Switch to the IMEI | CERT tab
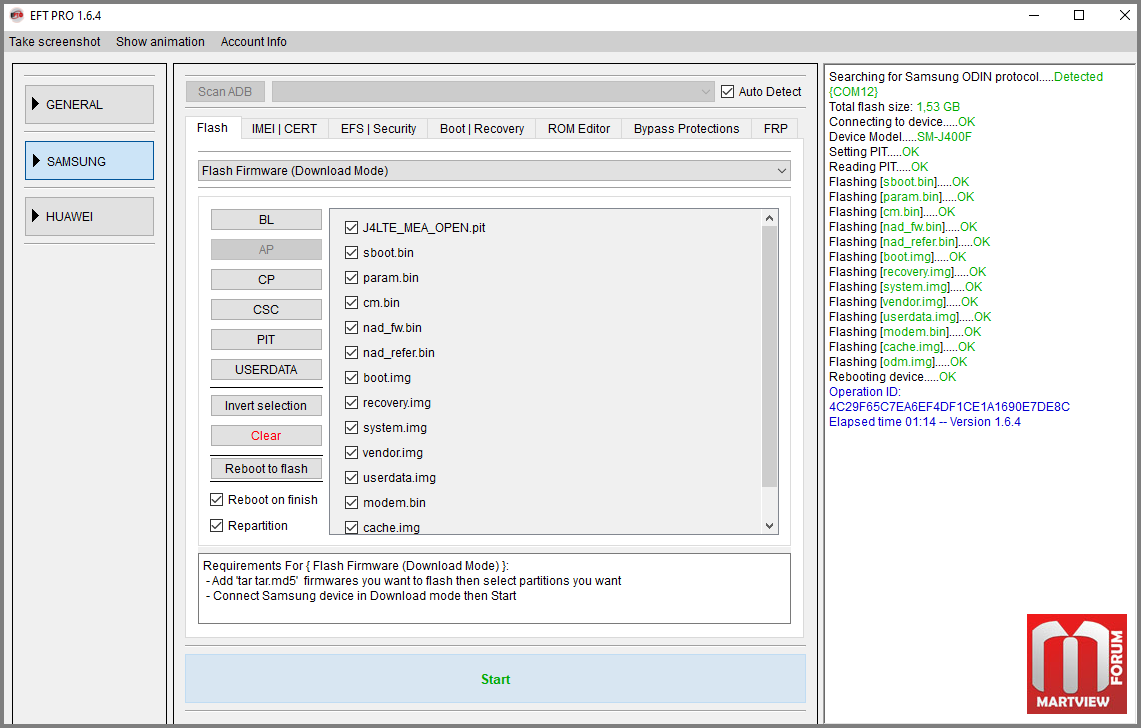1141x728 pixels. tap(284, 129)
